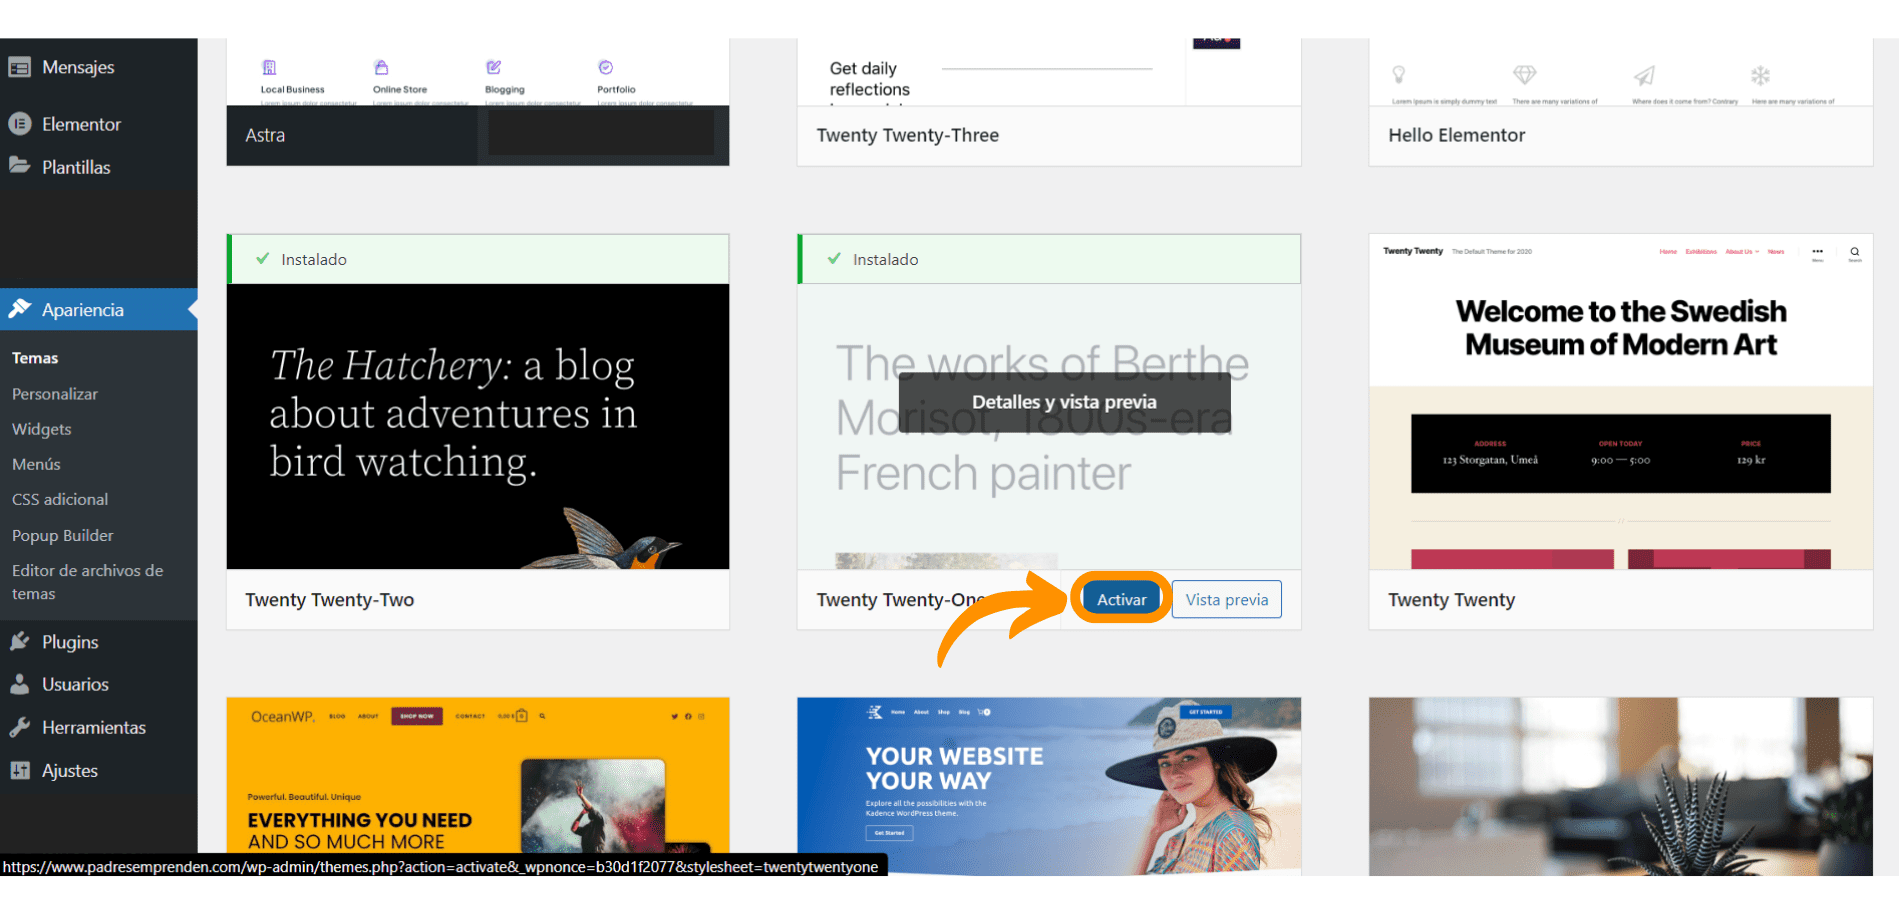Image resolution: width=1899 pixels, height=914 pixels.
Task: Select the Twenty Twenty-Two theme thumbnail
Action: 478,427
